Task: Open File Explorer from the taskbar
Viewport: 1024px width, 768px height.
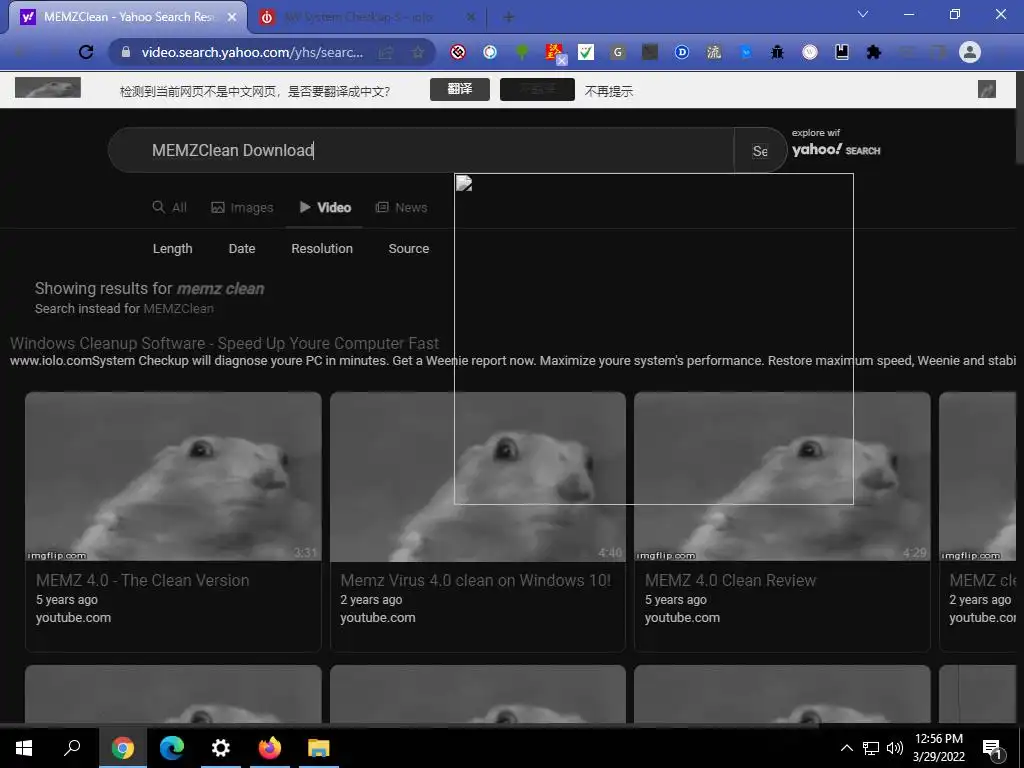Action: tap(319, 747)
